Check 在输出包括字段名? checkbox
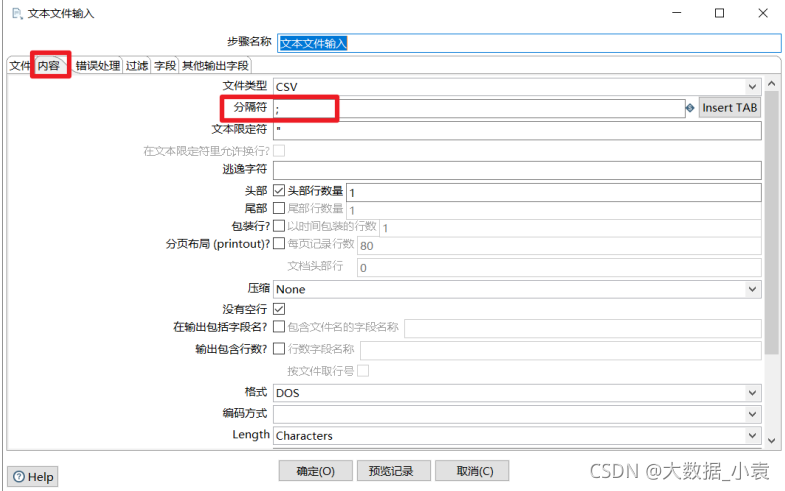 (279, 327)
